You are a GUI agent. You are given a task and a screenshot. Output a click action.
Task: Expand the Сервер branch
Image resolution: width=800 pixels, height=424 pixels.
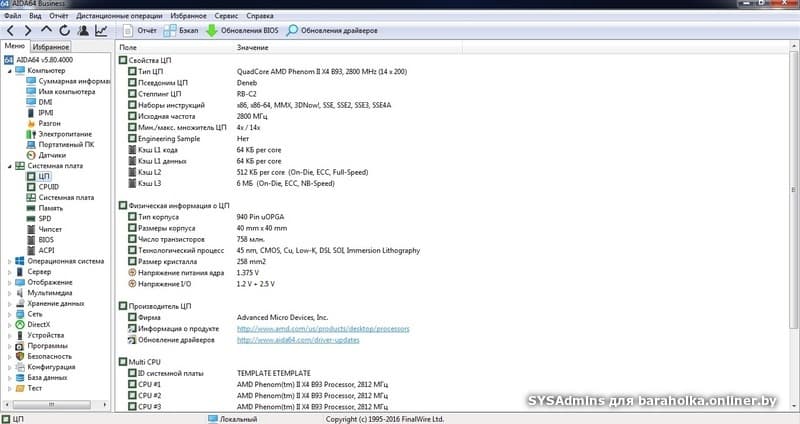pos(9,272)
